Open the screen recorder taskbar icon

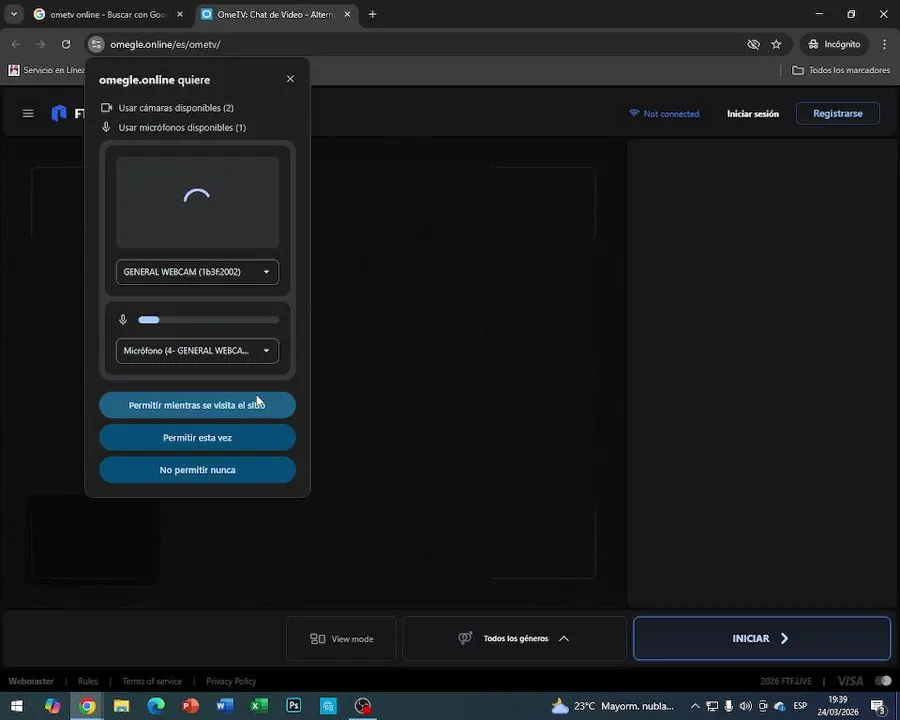click(363, 706)
